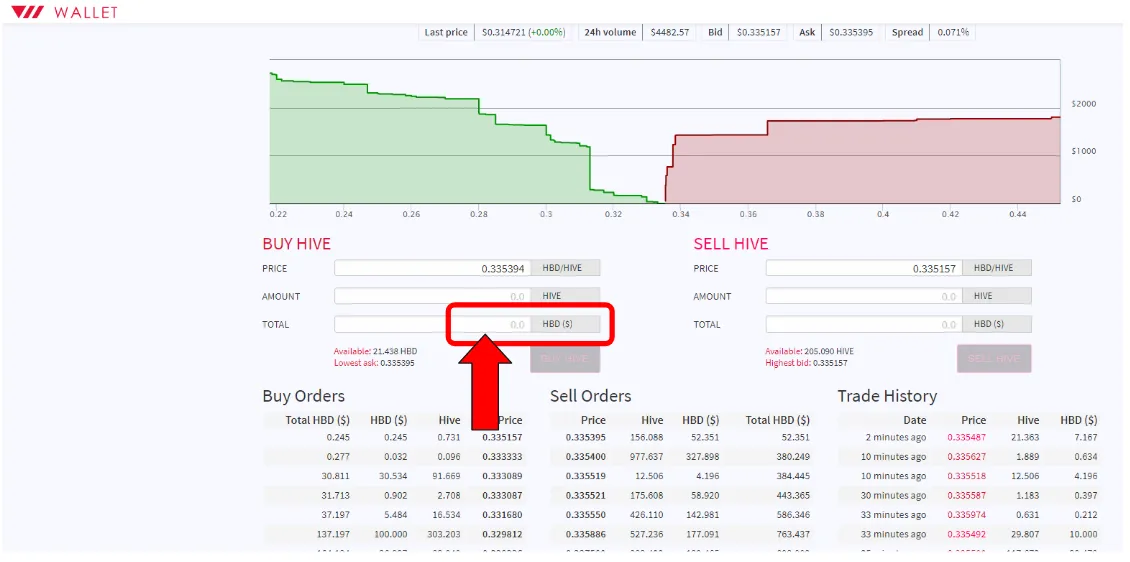Click buy order Hive amount 303.203
The height and width of the screenshot is (562, 1130).
click(x=444, y=535)
